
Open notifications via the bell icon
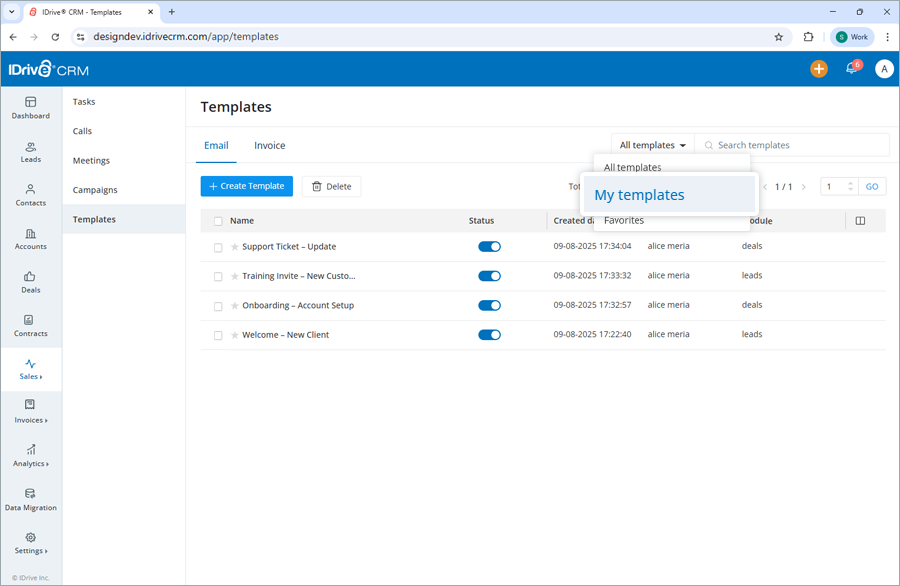pos(851,68)
